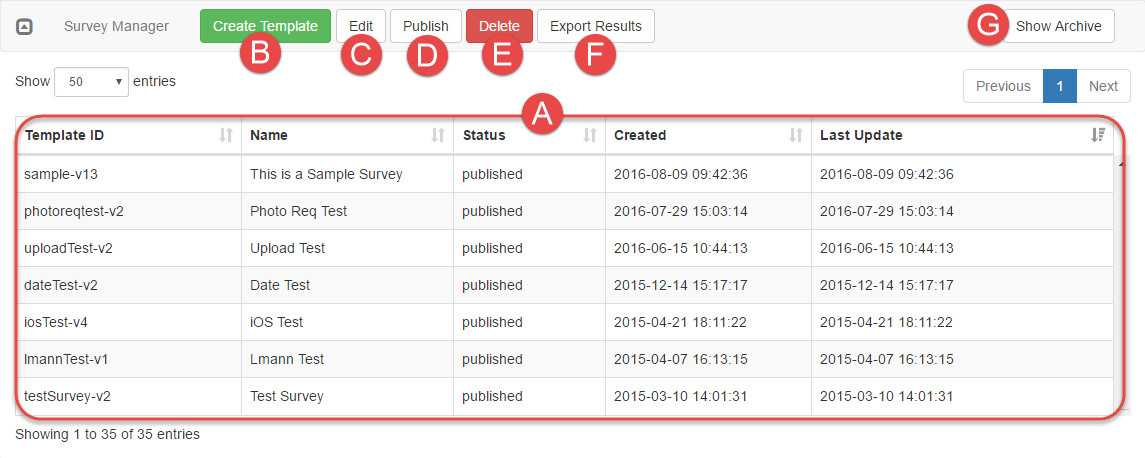The image size is (1145, 458).
Task: Click the collapse panel icon beside Survey Manager
Action: coord(25,27)
